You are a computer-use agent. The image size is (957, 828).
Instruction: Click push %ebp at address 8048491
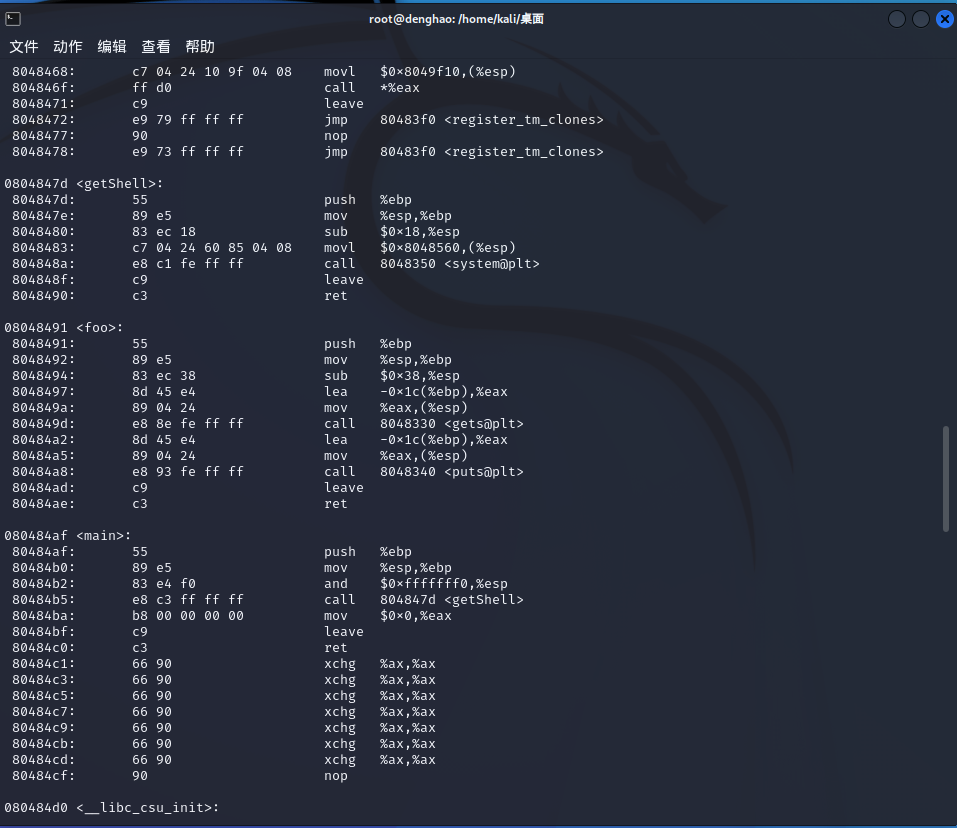click(x=368, y=344)
